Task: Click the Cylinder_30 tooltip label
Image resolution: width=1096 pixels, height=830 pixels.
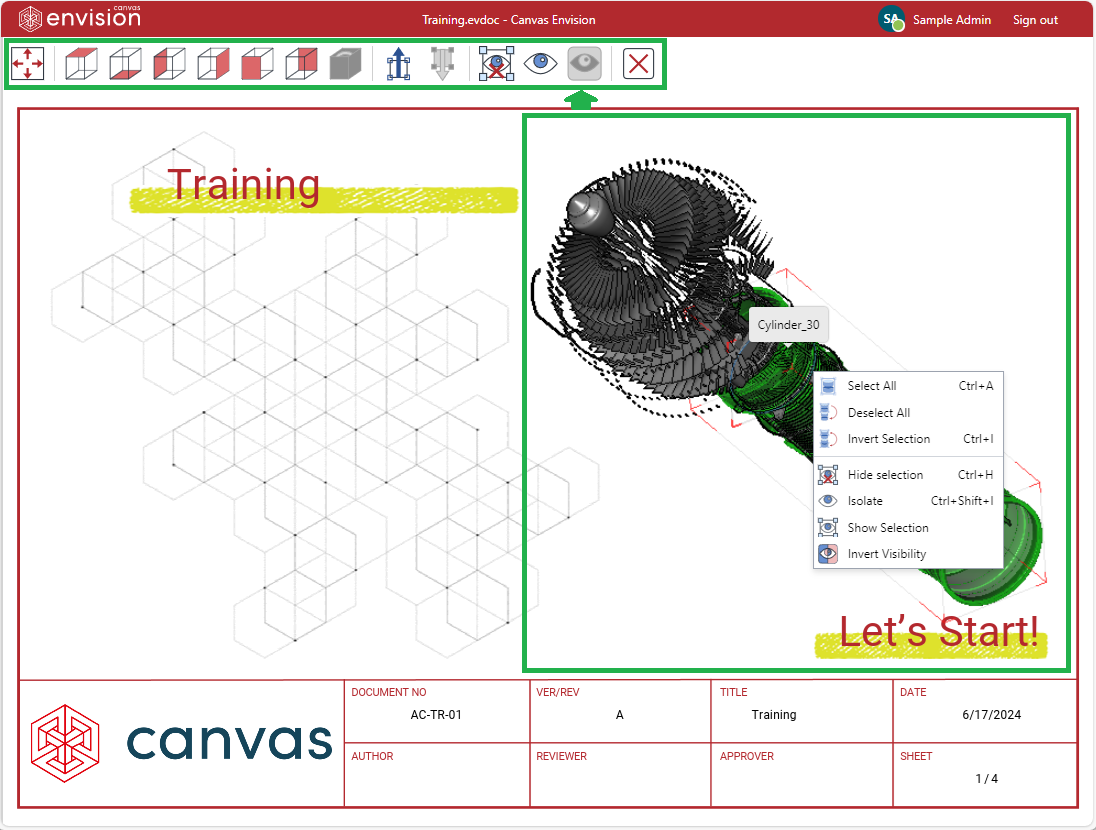Action: click(789, 324)
